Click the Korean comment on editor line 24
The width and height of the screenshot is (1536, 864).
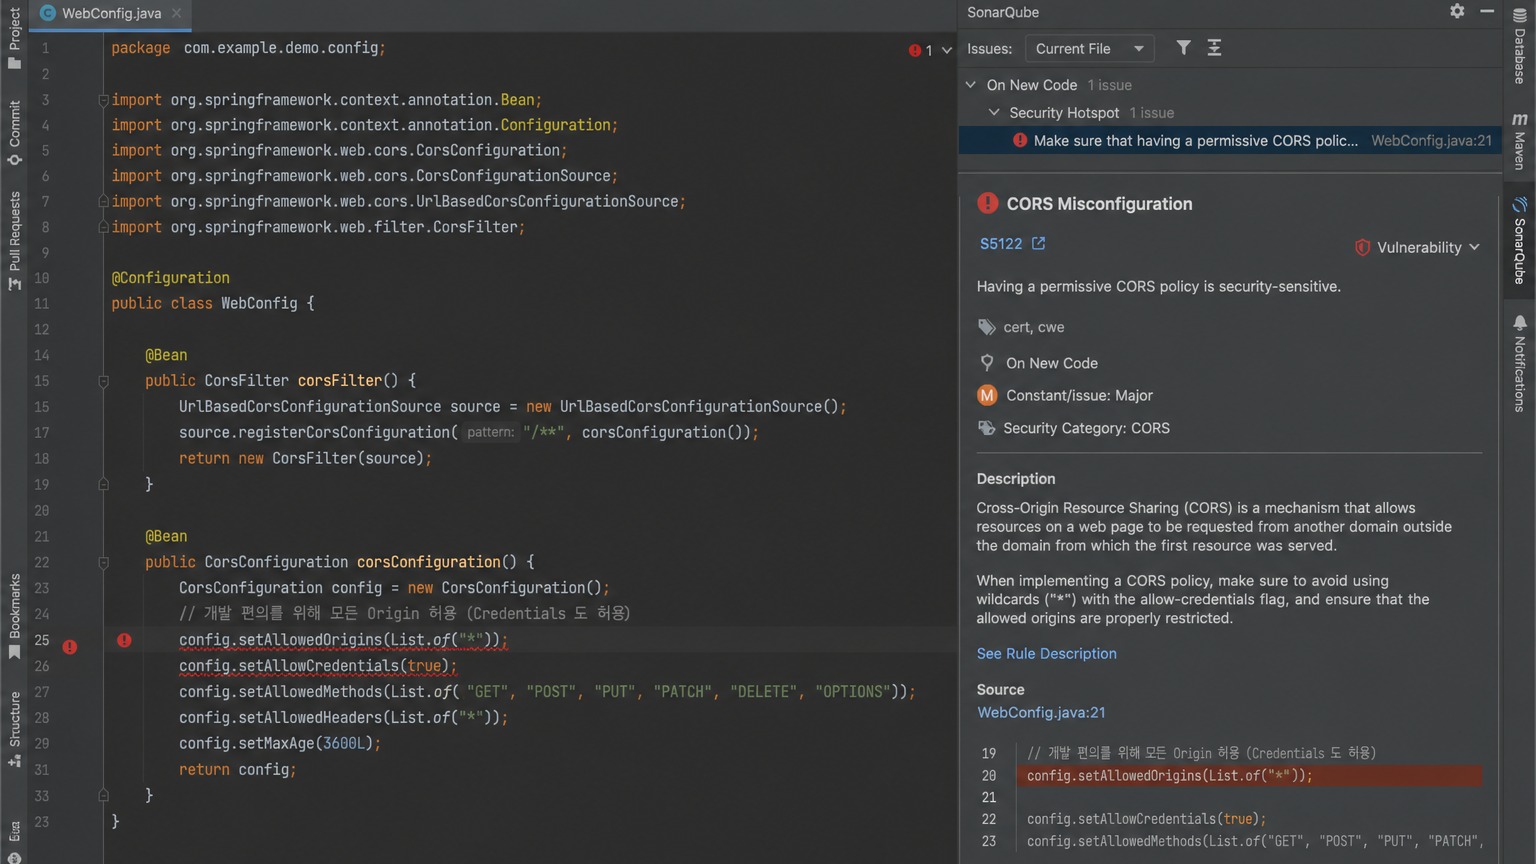[405, 613]
